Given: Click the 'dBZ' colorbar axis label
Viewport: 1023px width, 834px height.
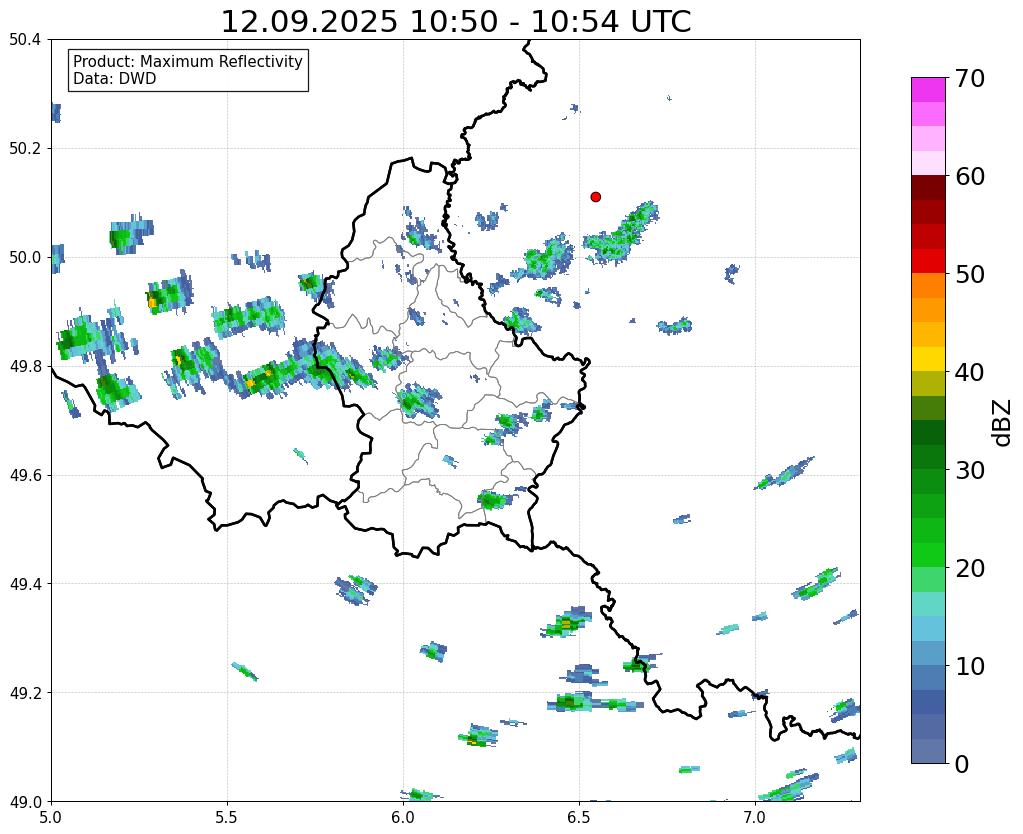Looking at the screenshot, I should (1003, 423).
